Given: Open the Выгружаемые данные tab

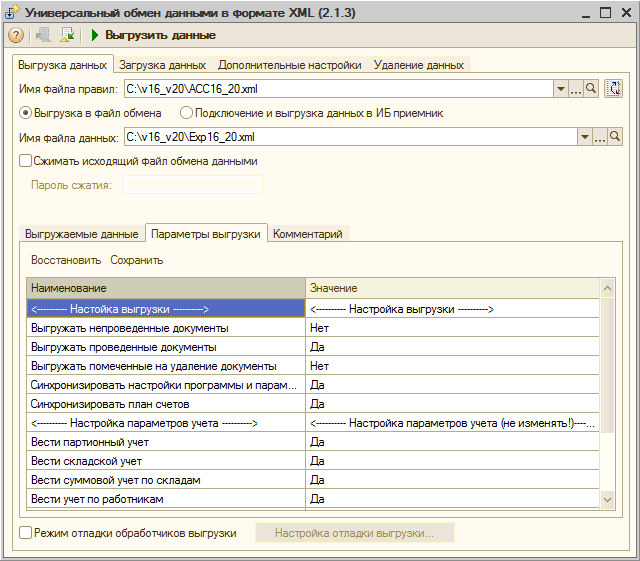Looking at the screenshot, I should tap(81, 234).
